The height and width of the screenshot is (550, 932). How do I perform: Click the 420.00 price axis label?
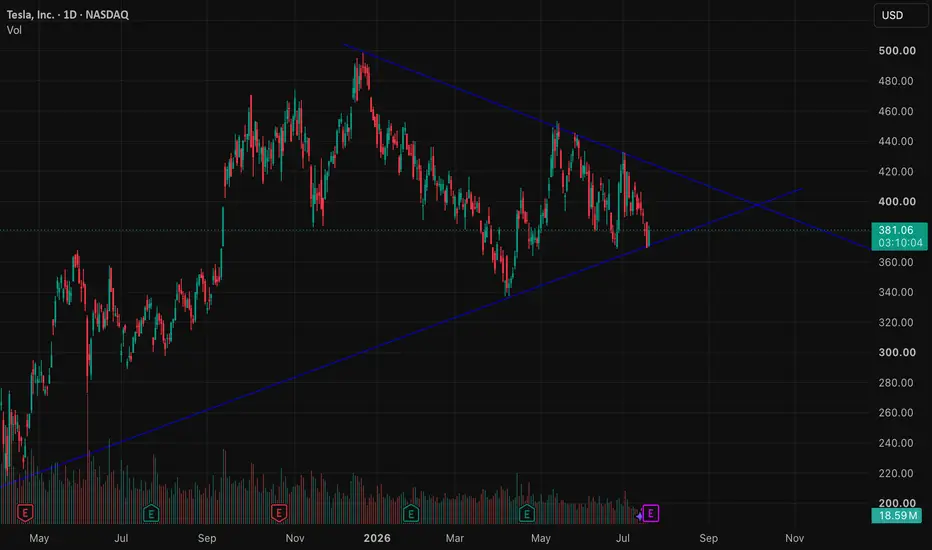[x=896, y=172]
